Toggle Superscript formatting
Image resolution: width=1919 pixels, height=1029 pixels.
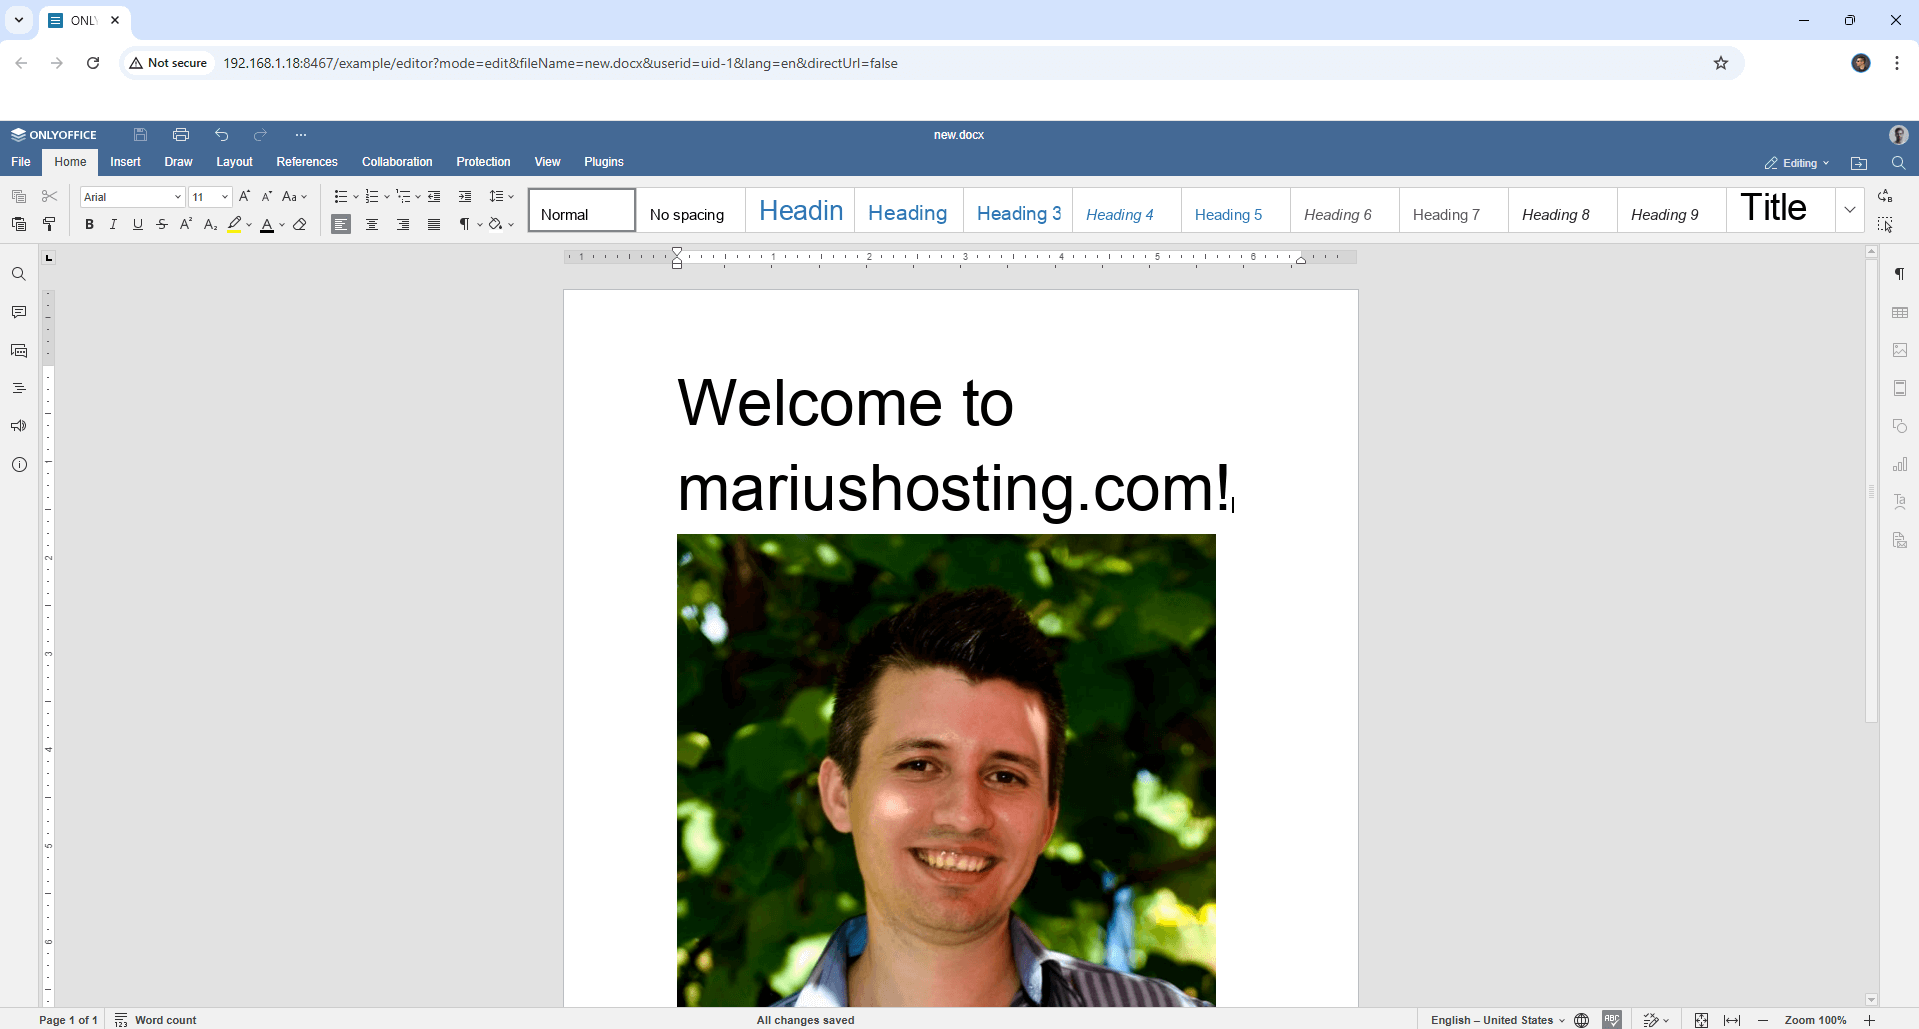186,225
